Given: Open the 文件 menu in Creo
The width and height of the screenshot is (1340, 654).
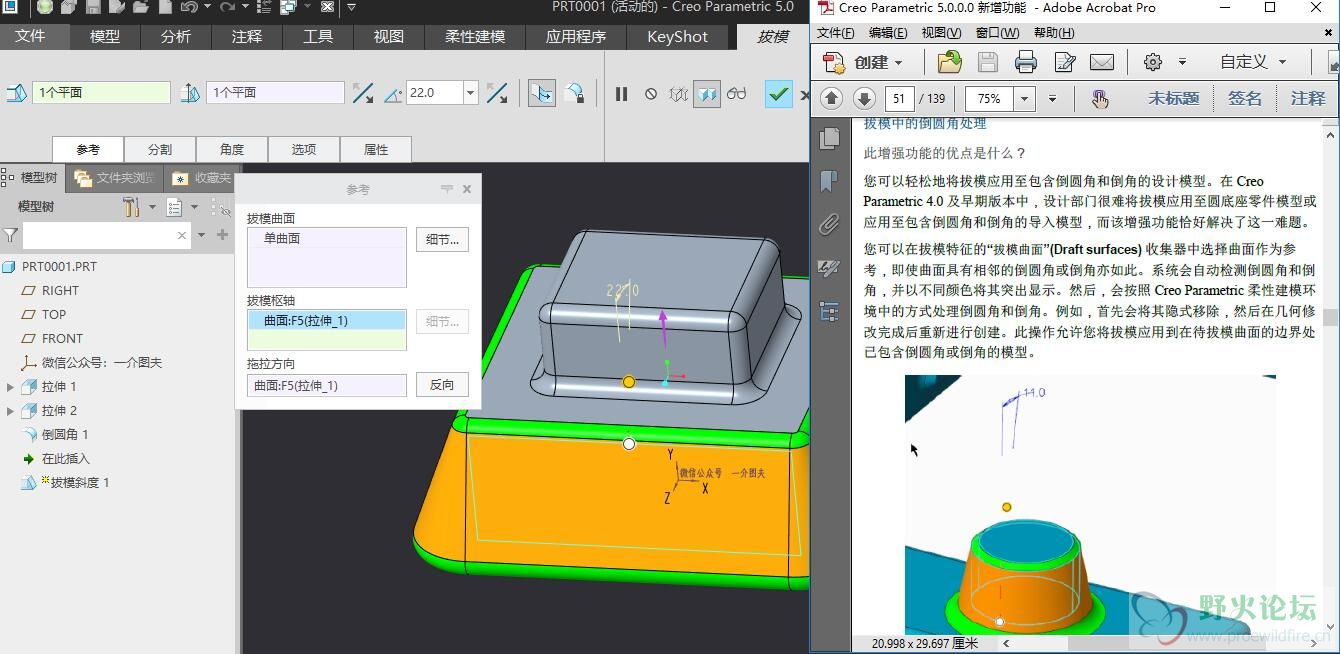Looking at the screenshot, I should 30,37.
